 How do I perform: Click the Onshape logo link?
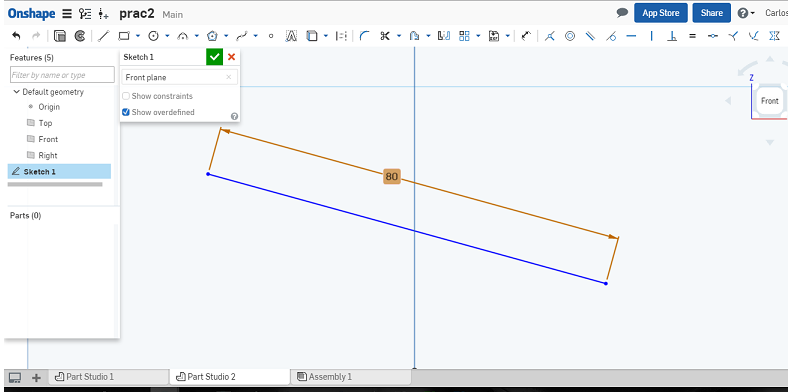click(31, 14)
